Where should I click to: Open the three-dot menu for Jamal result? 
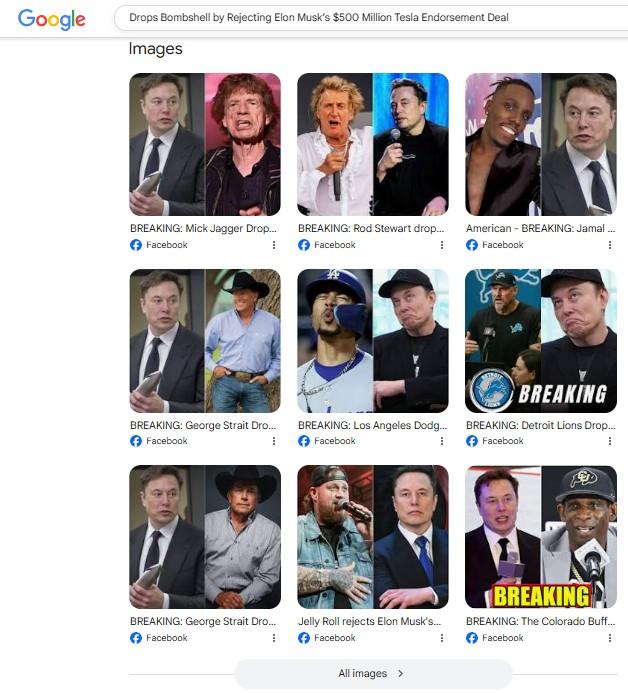tap(610, 245)
